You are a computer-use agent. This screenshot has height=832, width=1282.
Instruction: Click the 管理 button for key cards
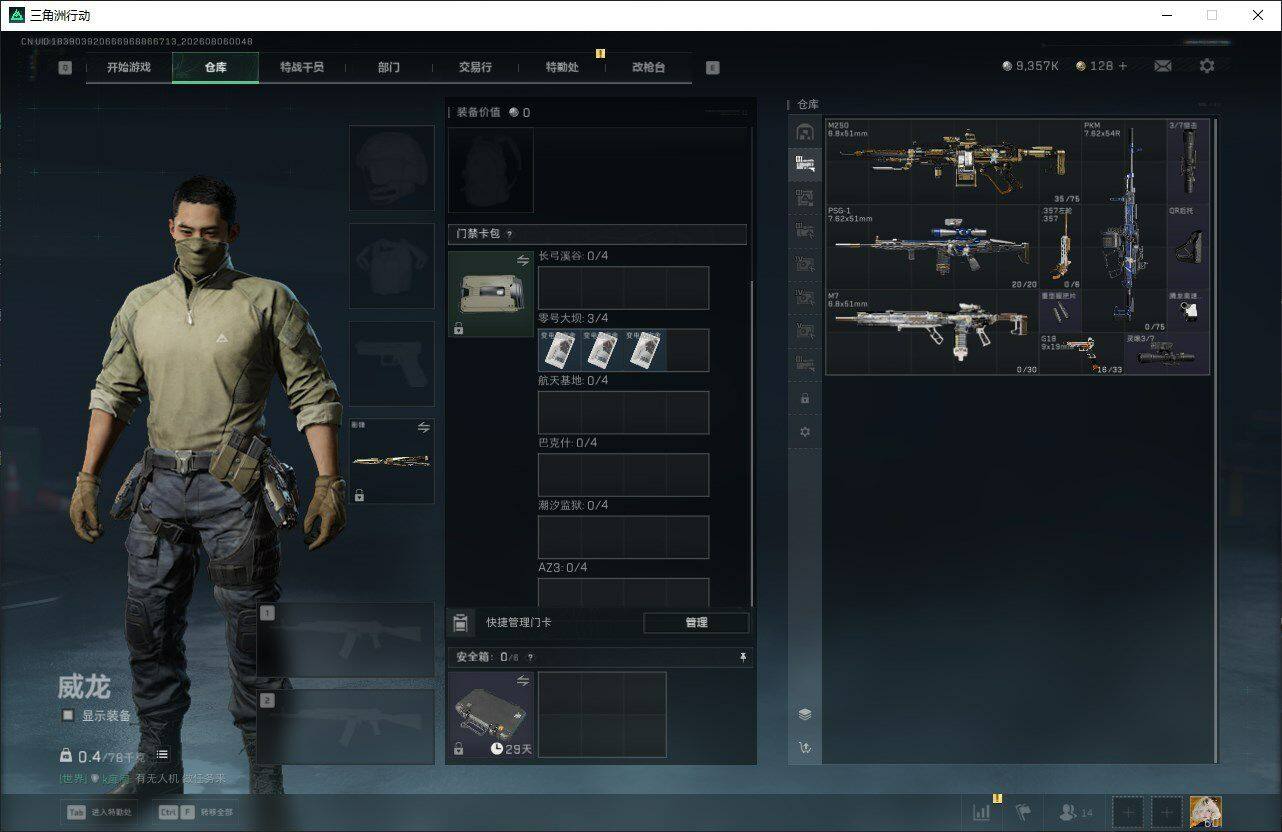pyautogui.click(x=696, y=623)
